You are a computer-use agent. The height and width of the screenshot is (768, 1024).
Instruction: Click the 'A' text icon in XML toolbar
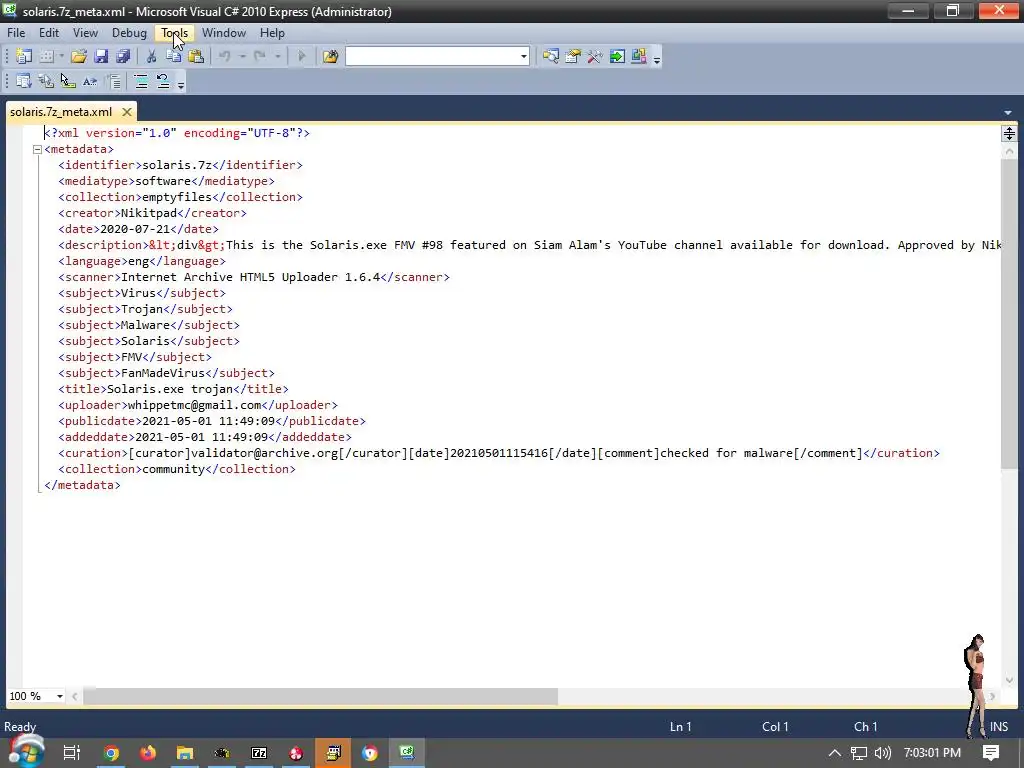point(89,82)
